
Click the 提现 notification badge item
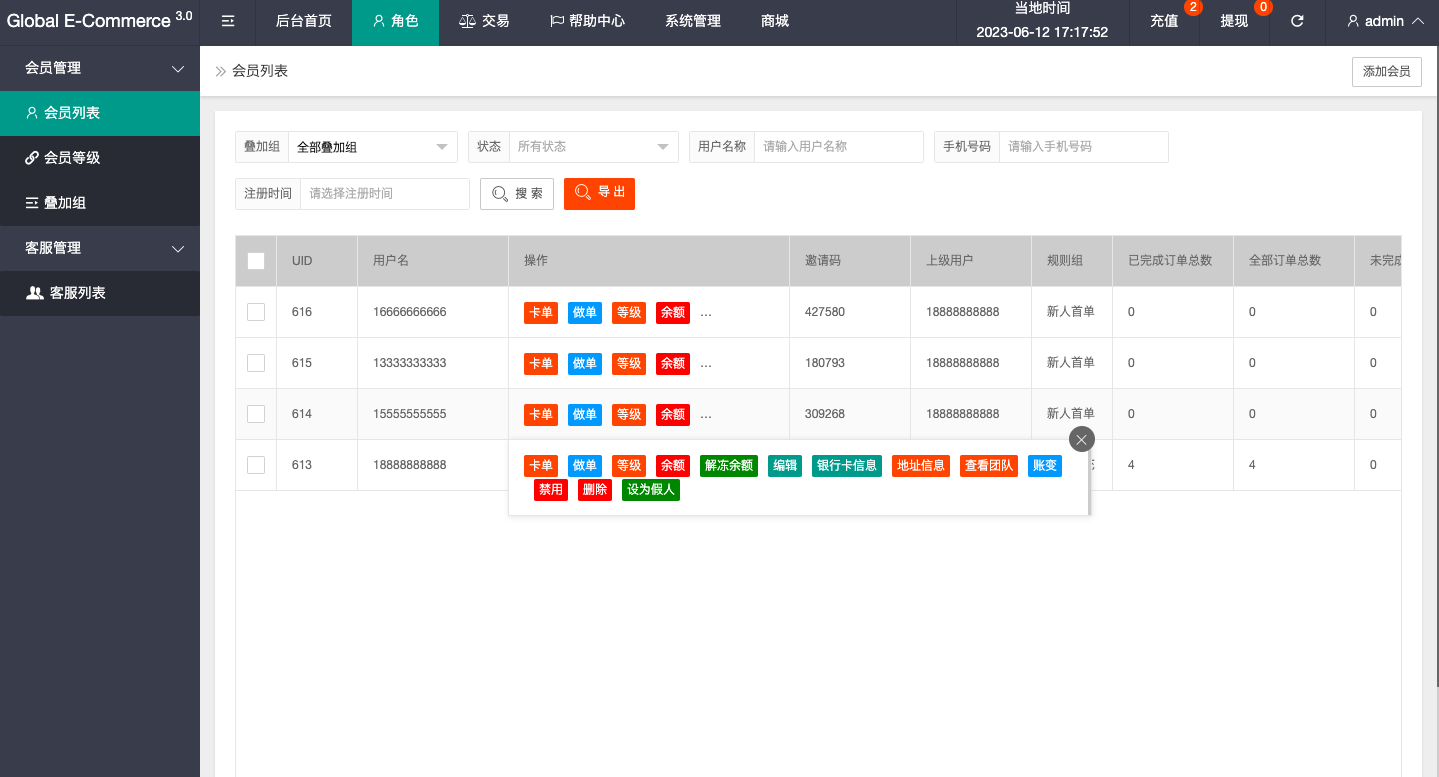pyautogui.click(x=1234, y=21)
